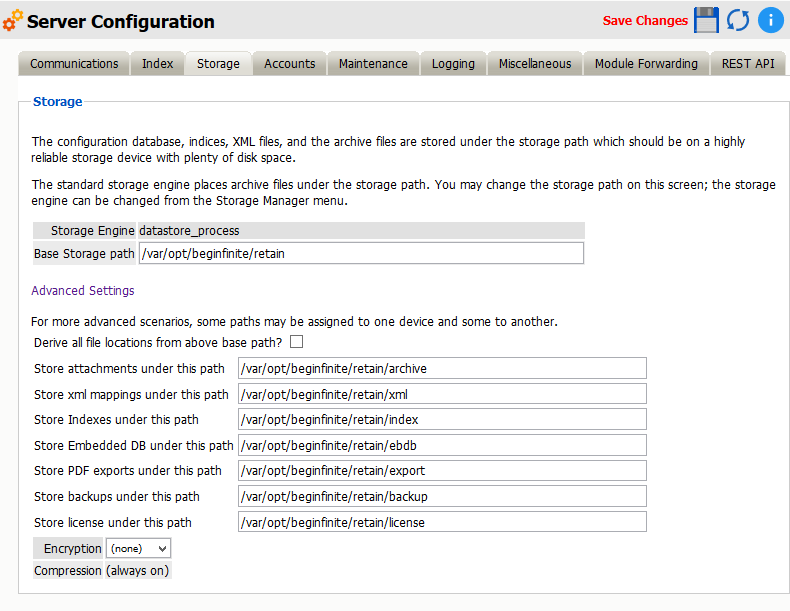Screen dimensions: 790x611
Task: Click the save changes floppy disk icon
Action: [707, 20]
